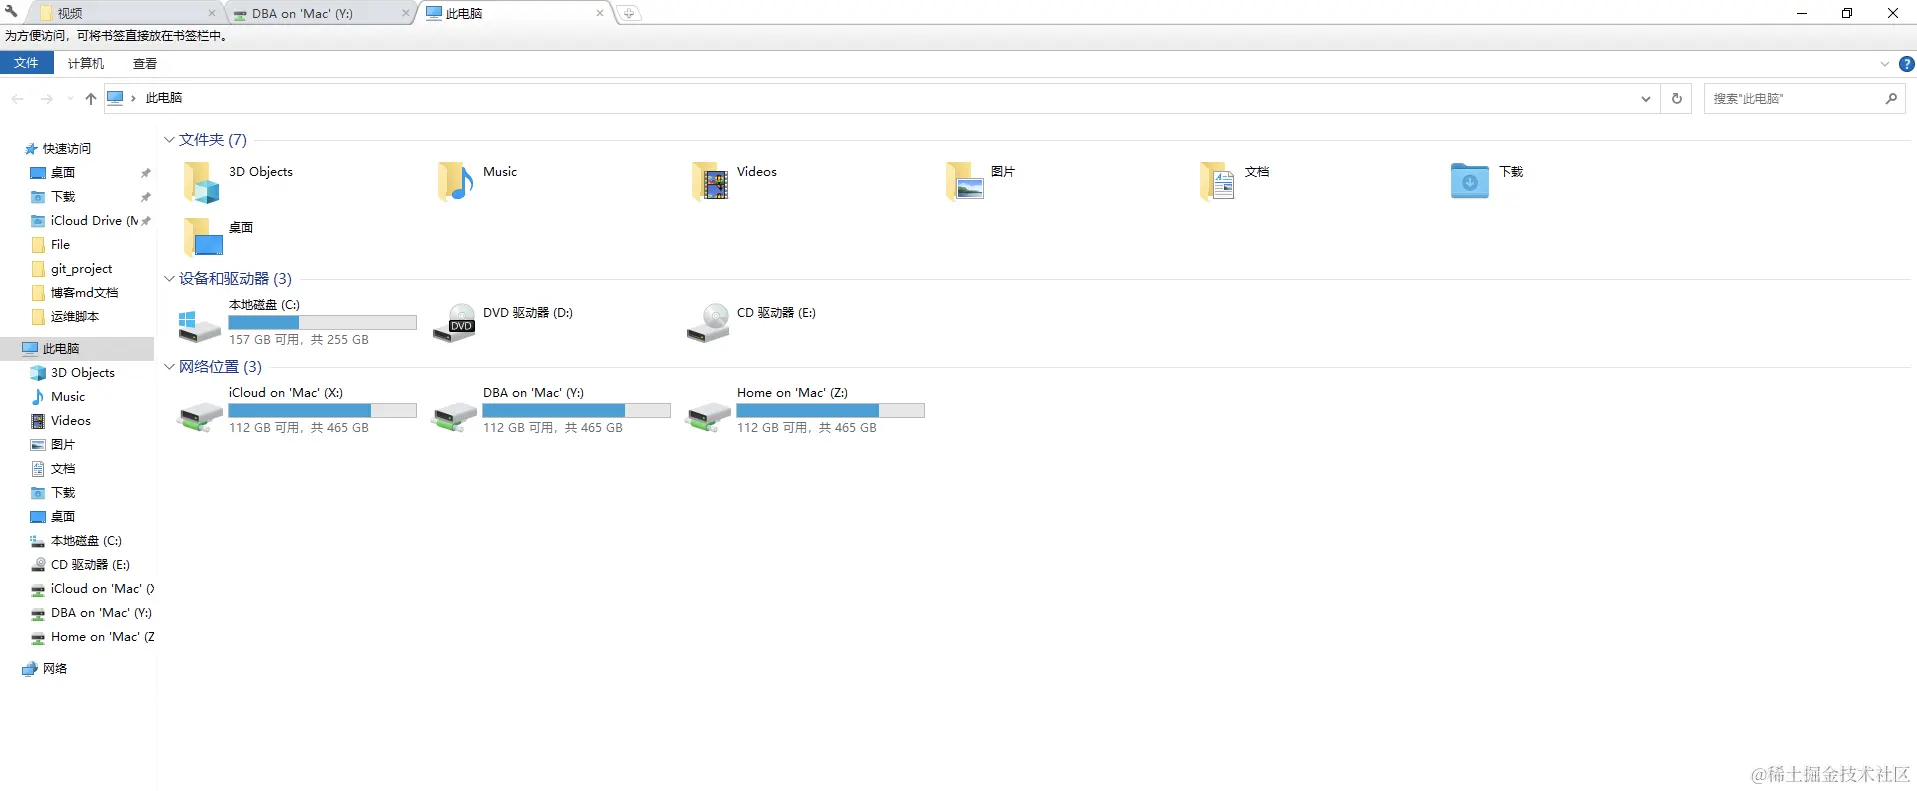This screenshot has width=1917, height=791.
Task: Open recent locations dropdown arrow
Action: point(69,98)
